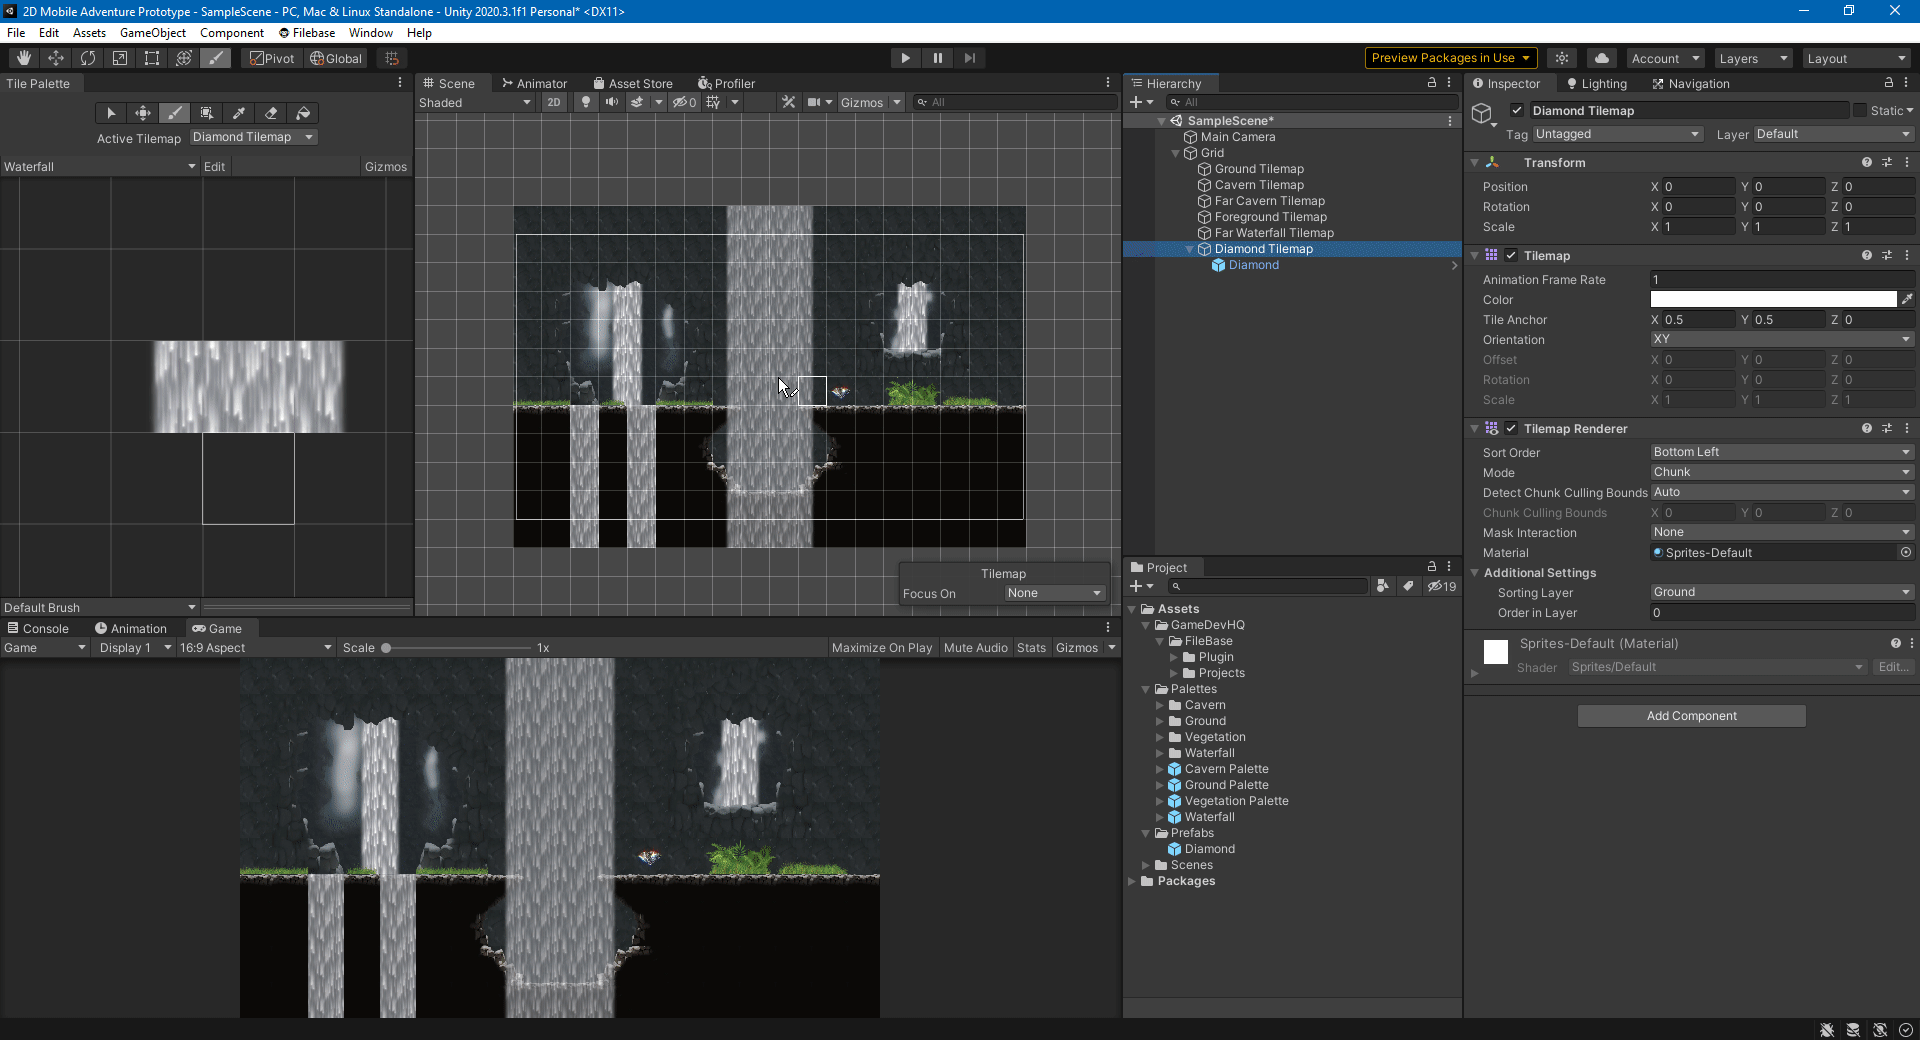Select the box fill tool in Tile Palette
Screen dimensions: 1920x1040
[207, 113]
